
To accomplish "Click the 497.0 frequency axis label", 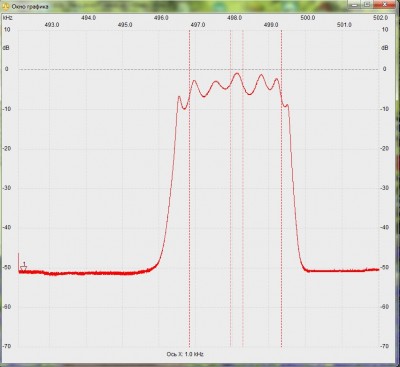I will (198, 25).
